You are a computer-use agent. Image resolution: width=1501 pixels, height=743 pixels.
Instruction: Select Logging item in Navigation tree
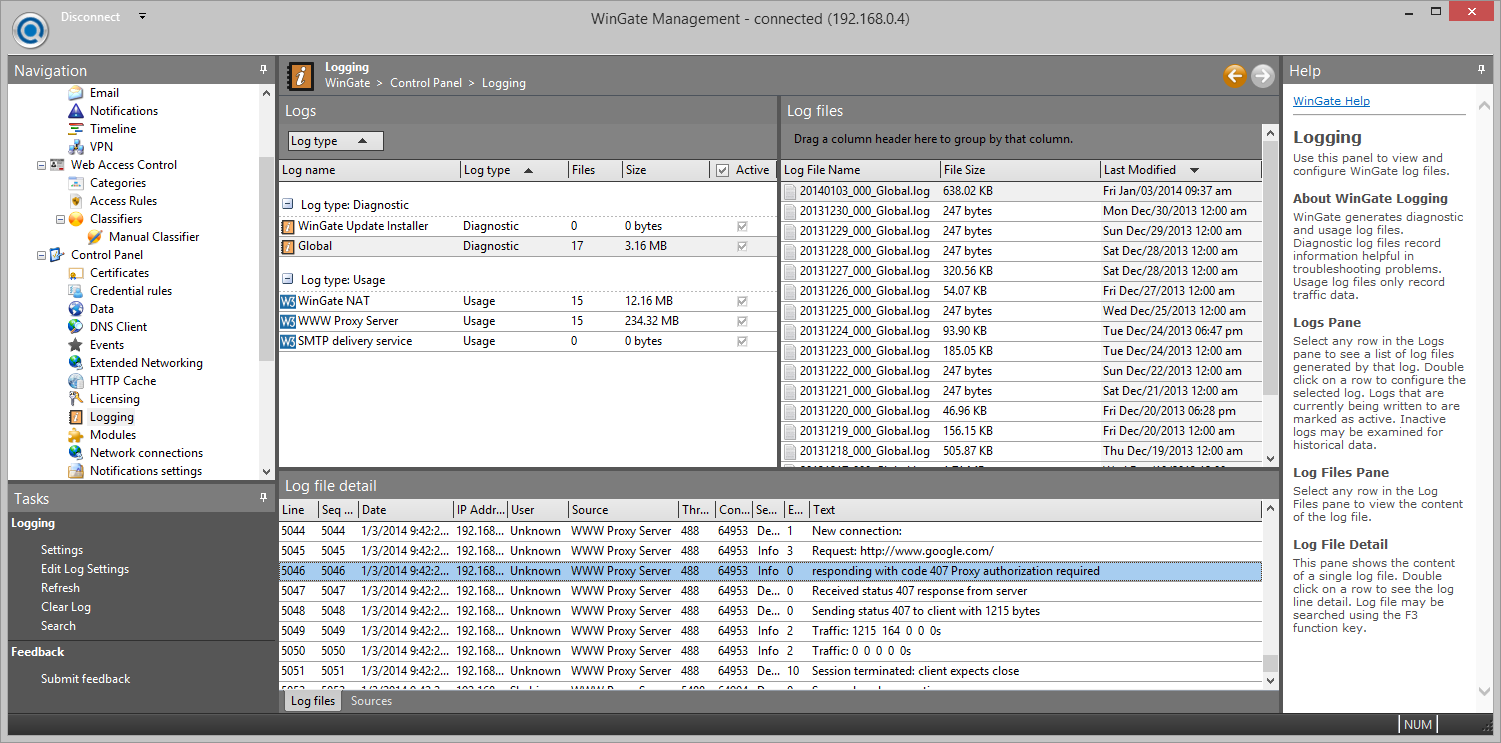pos(111,417)
